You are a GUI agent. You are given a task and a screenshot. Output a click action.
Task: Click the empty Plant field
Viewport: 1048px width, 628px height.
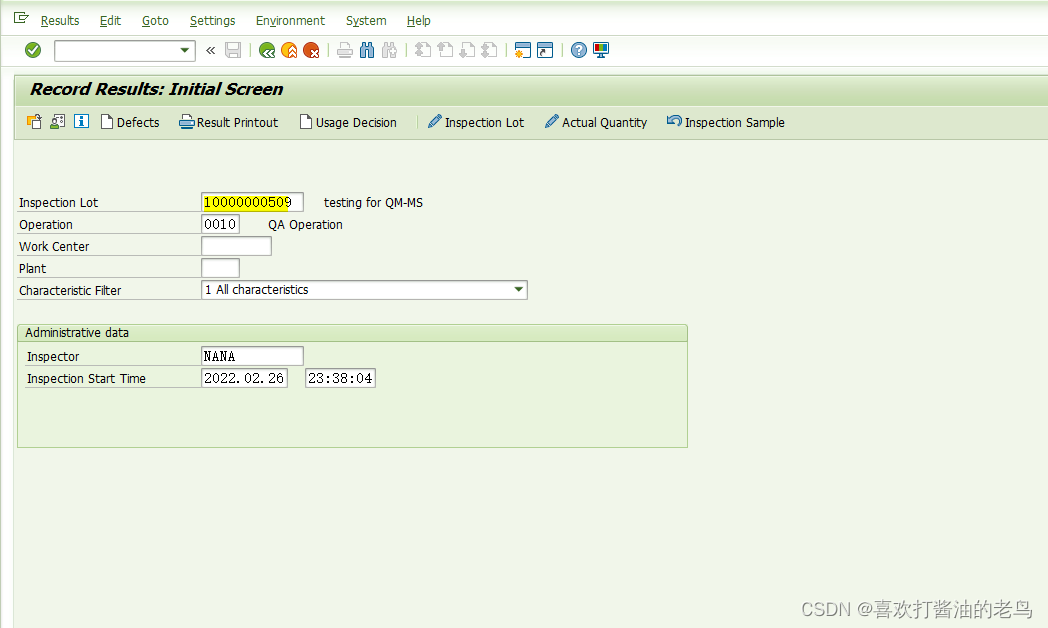coord(221,269)
